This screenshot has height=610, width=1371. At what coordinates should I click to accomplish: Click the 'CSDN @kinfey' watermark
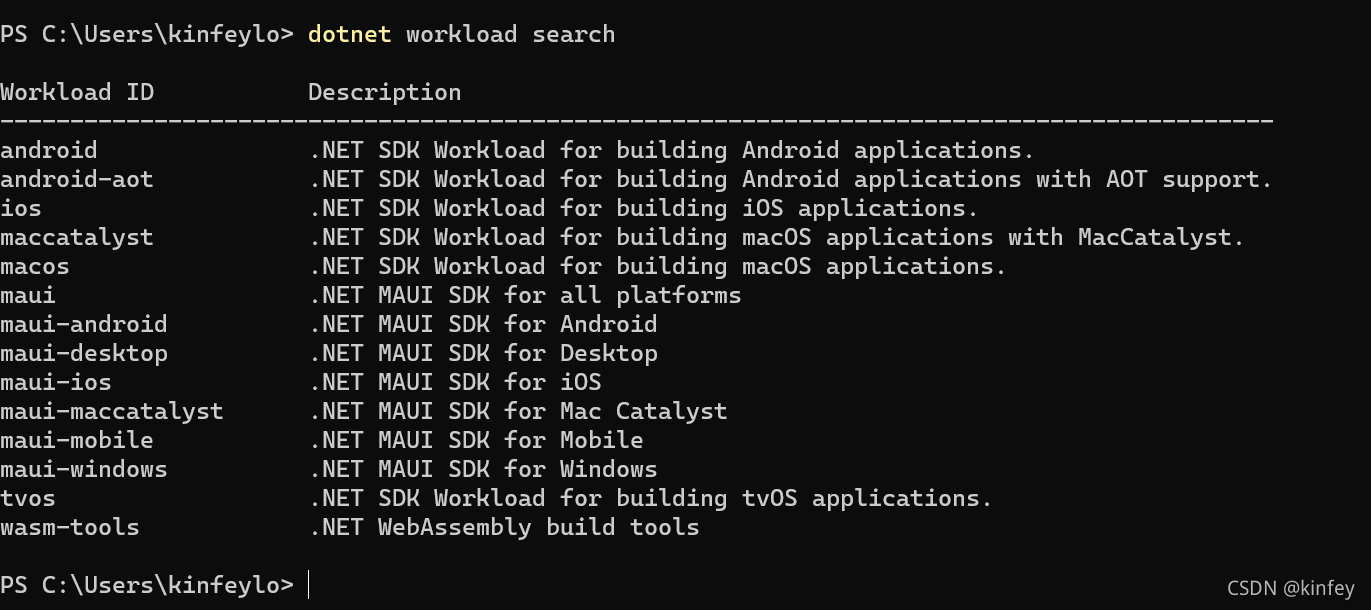tap(1291, 589)
